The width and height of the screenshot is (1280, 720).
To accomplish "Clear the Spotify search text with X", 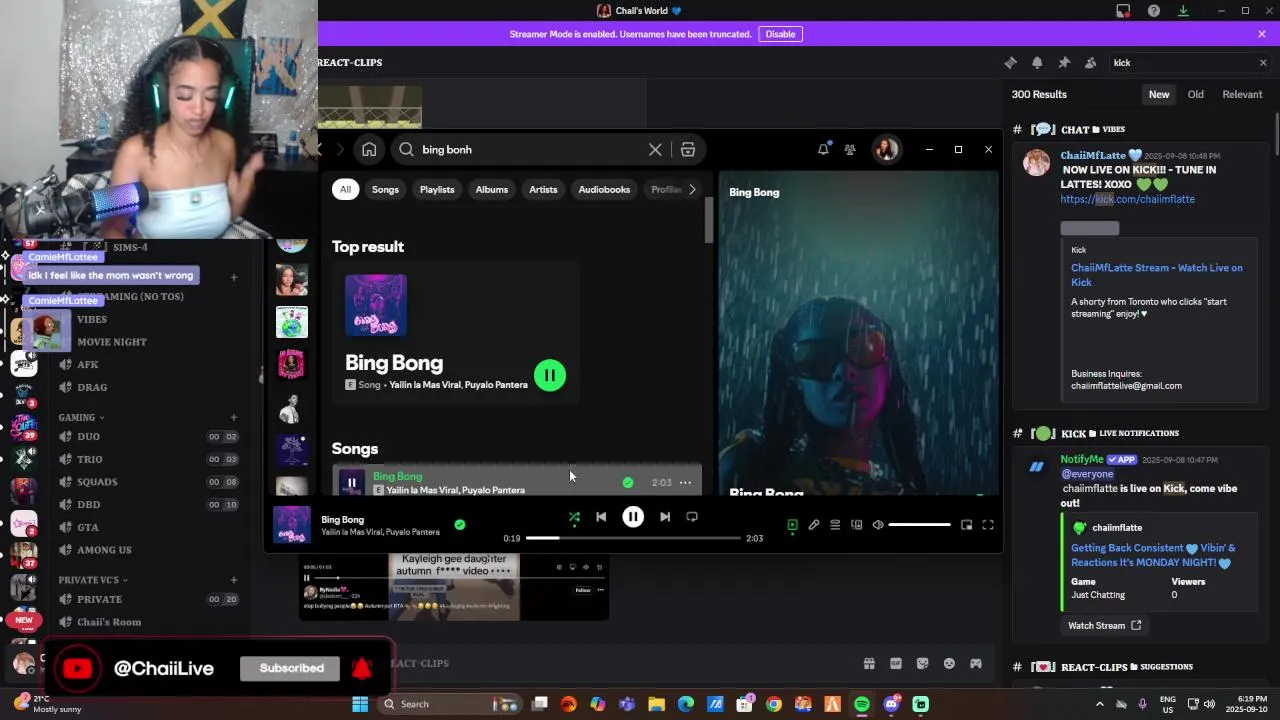I will (x=655, y=149).
